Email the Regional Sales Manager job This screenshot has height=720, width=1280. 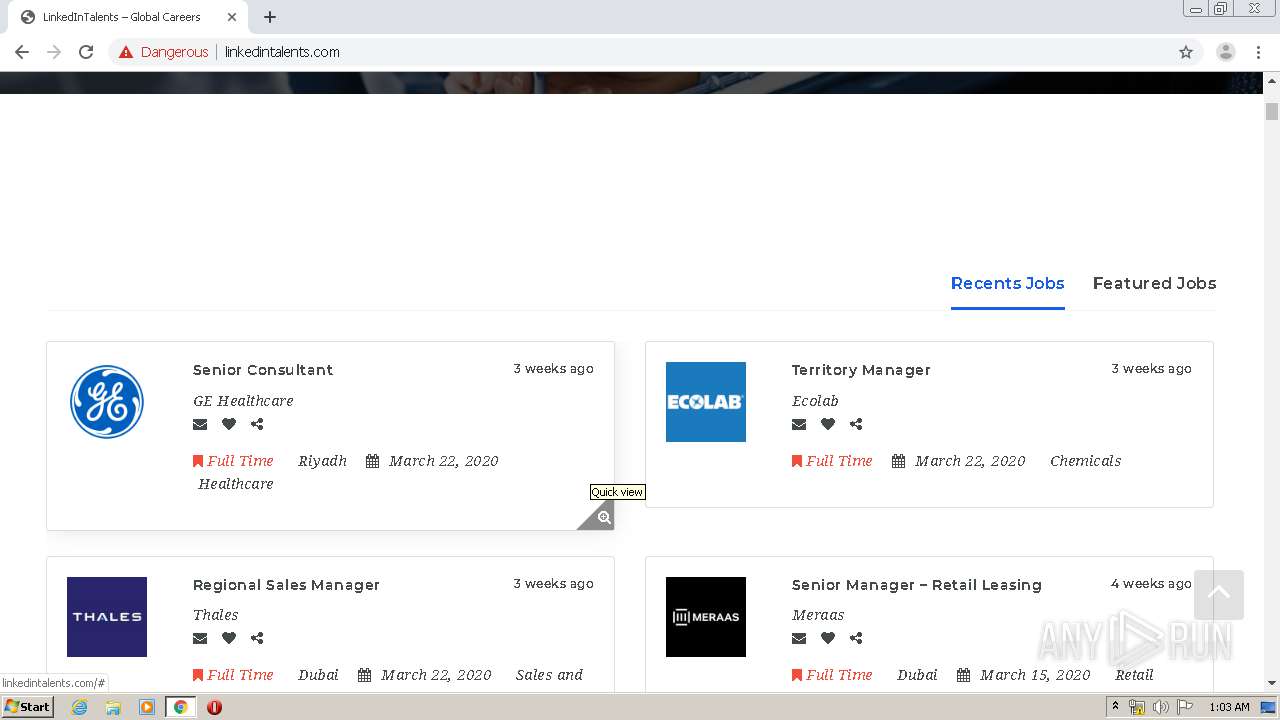200,638
